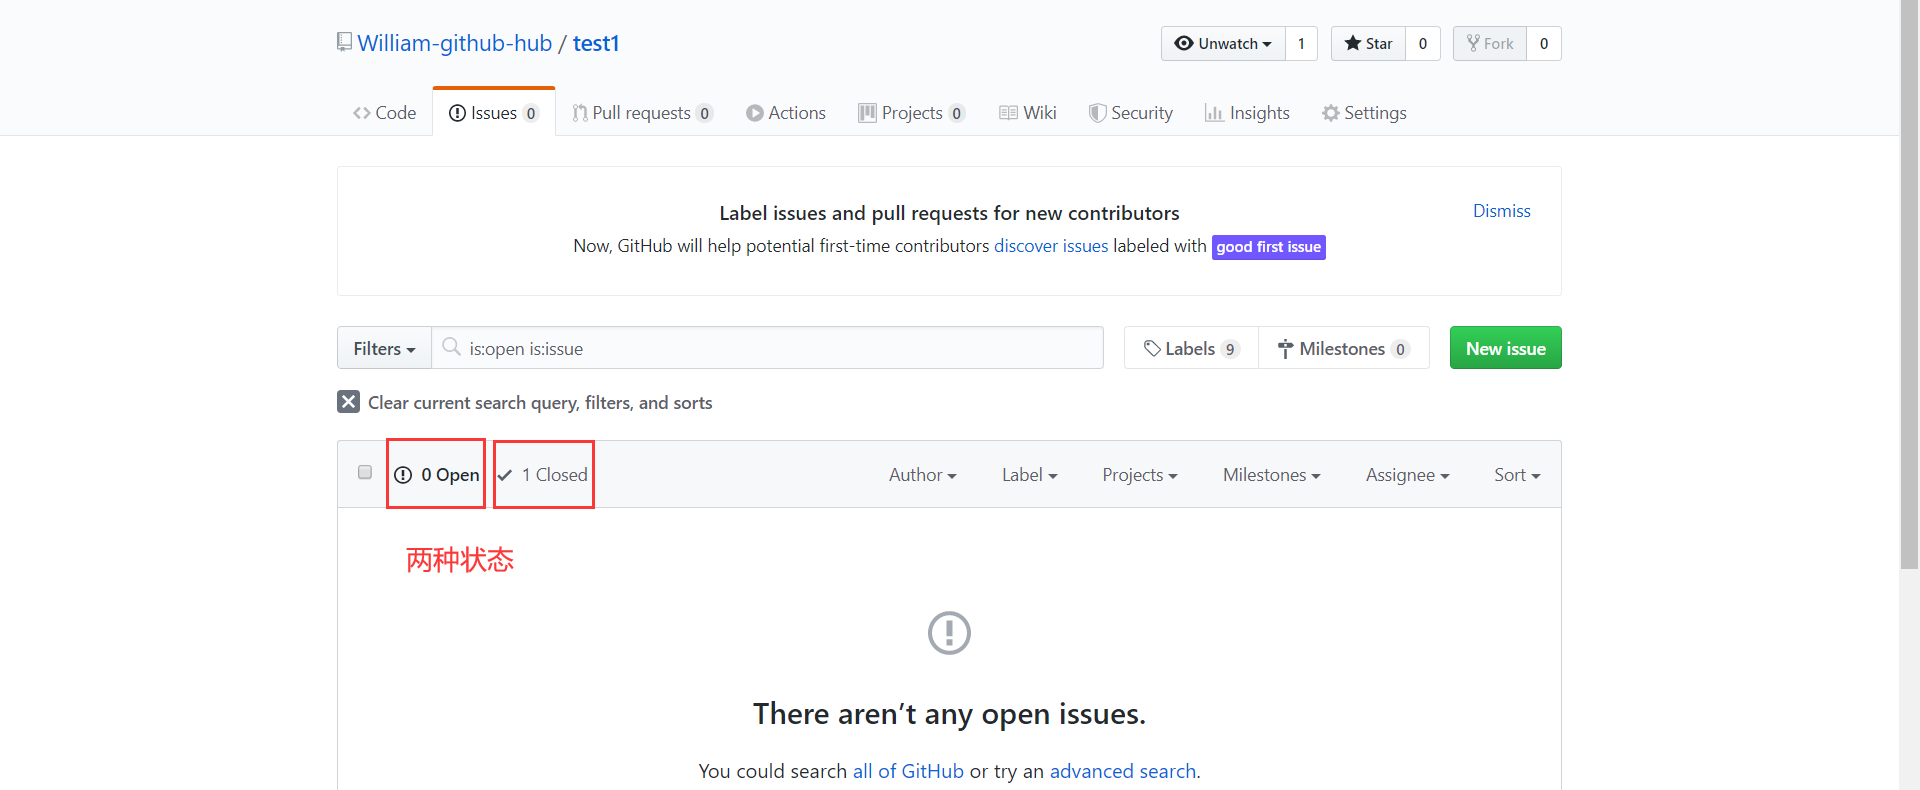Viewport: 1920px width, 790px height.
Task: Open repository Settings tab
Action: 1364,113
